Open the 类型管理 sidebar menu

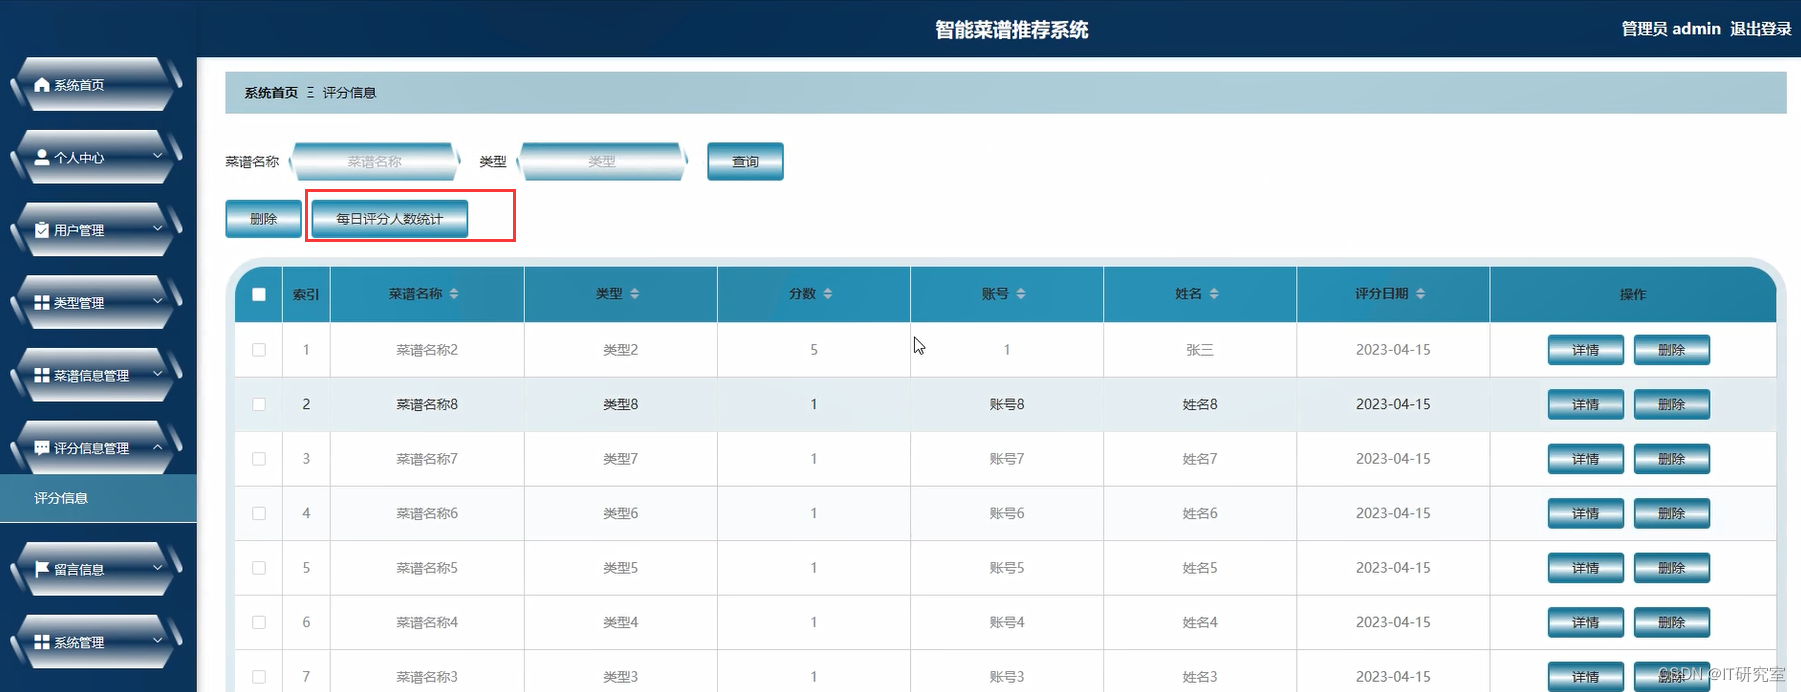(x=96, y=302)
